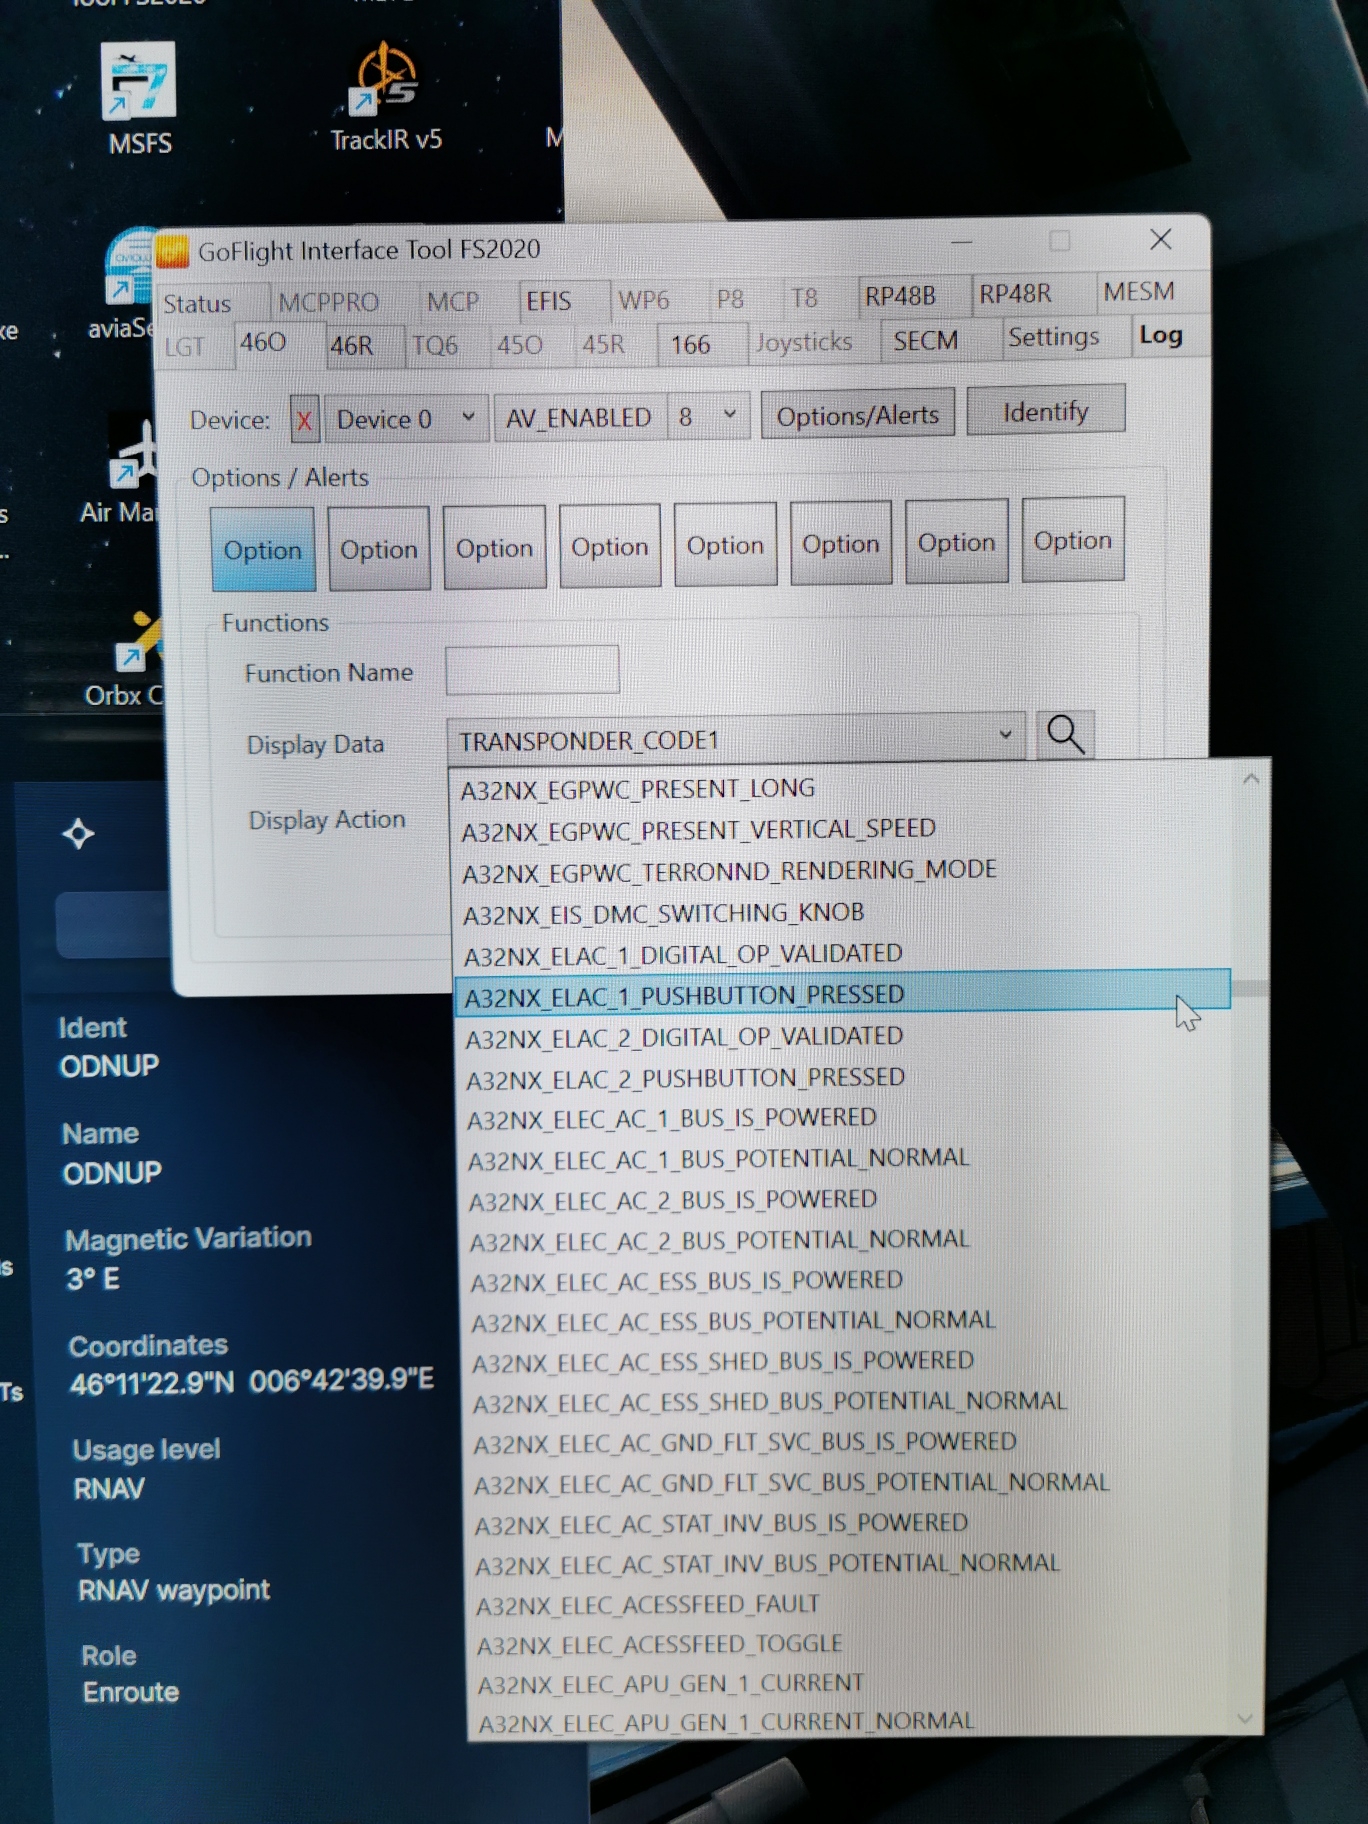Choose A32NX_EGPWC_TERRONND_RENDERING_MODE
This screenshot has height=1824, width=1368.
[x=843, y=871]
